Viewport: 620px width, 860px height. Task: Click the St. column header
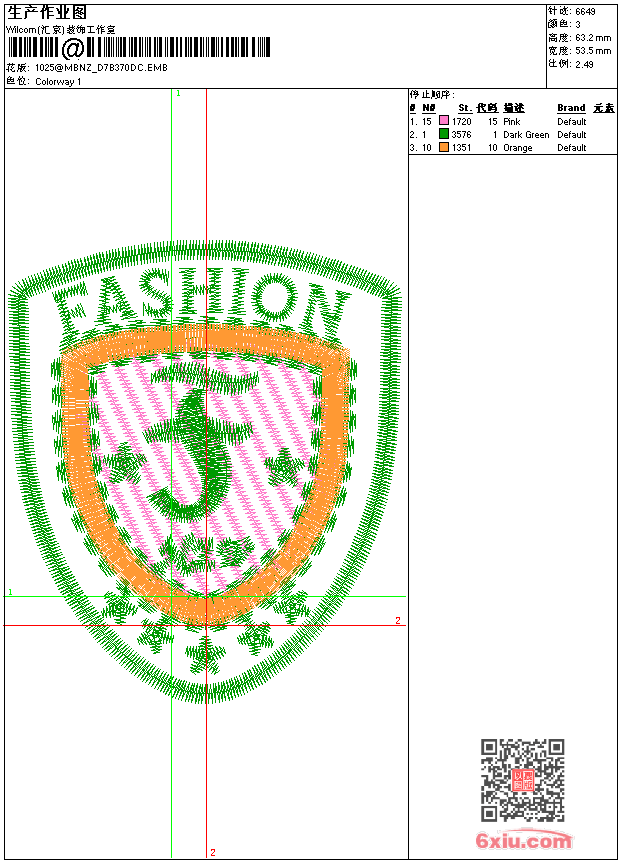pos(464,108)
